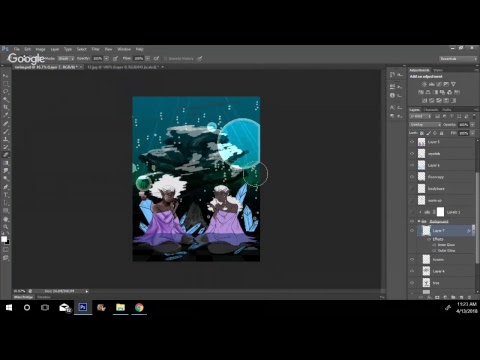
Task: Toggle Erase to History checkbox
Action: (x=165, y=59)
